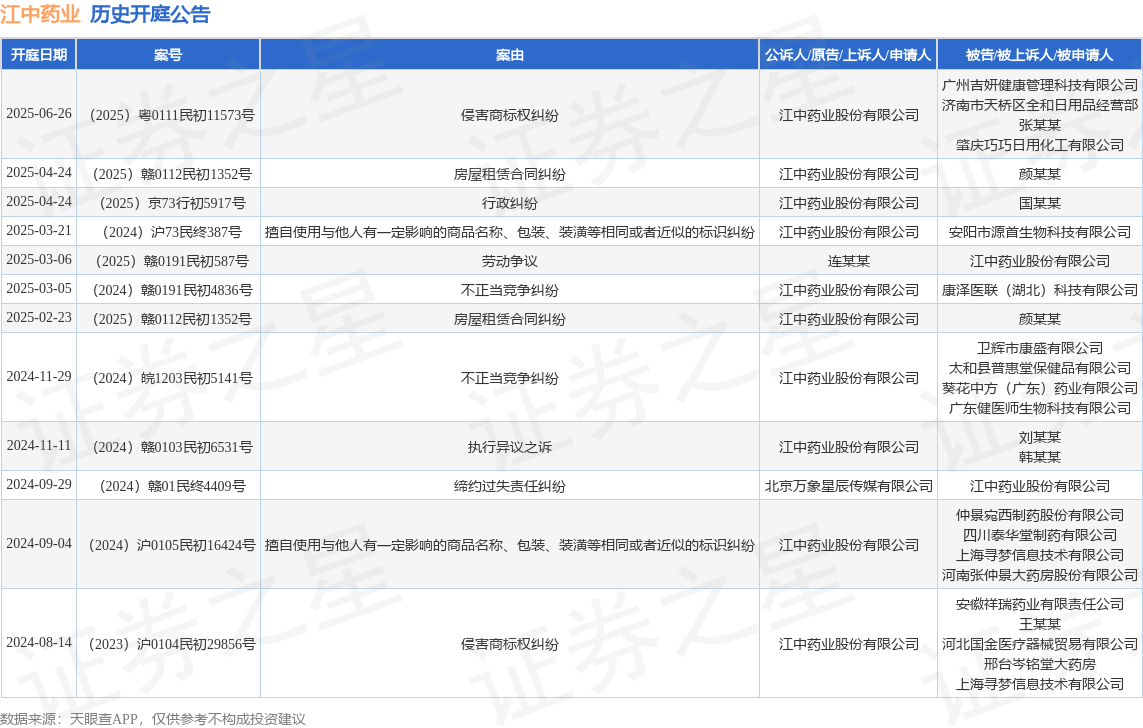Click the 江中药业 title text
Viewport: 1143px width, 728px height.
click(41, 15)
